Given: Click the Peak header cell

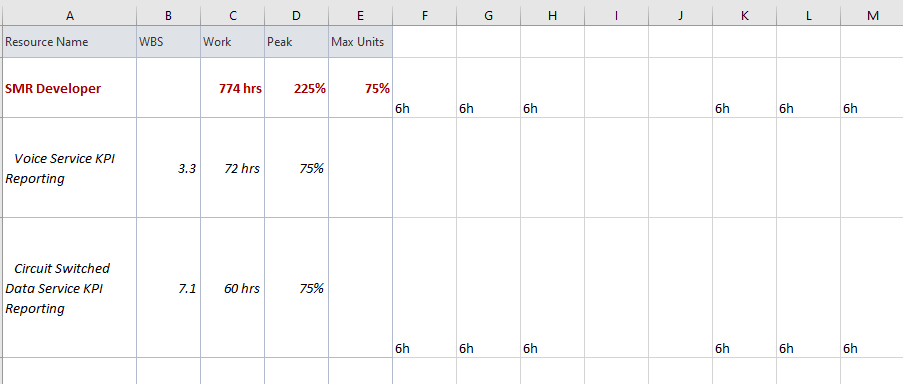Looking at the screenshot, I should (297, 42).
